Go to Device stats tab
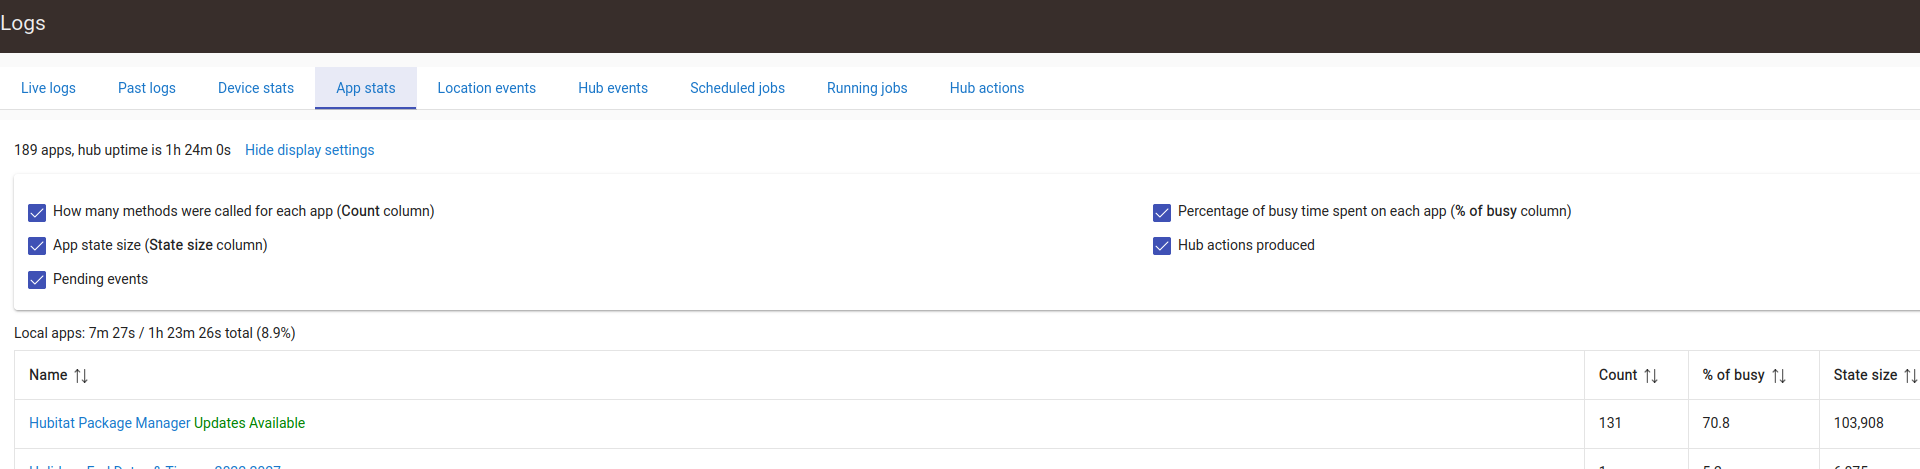Viewport: 1920px width, 469px height. (256, 88)
